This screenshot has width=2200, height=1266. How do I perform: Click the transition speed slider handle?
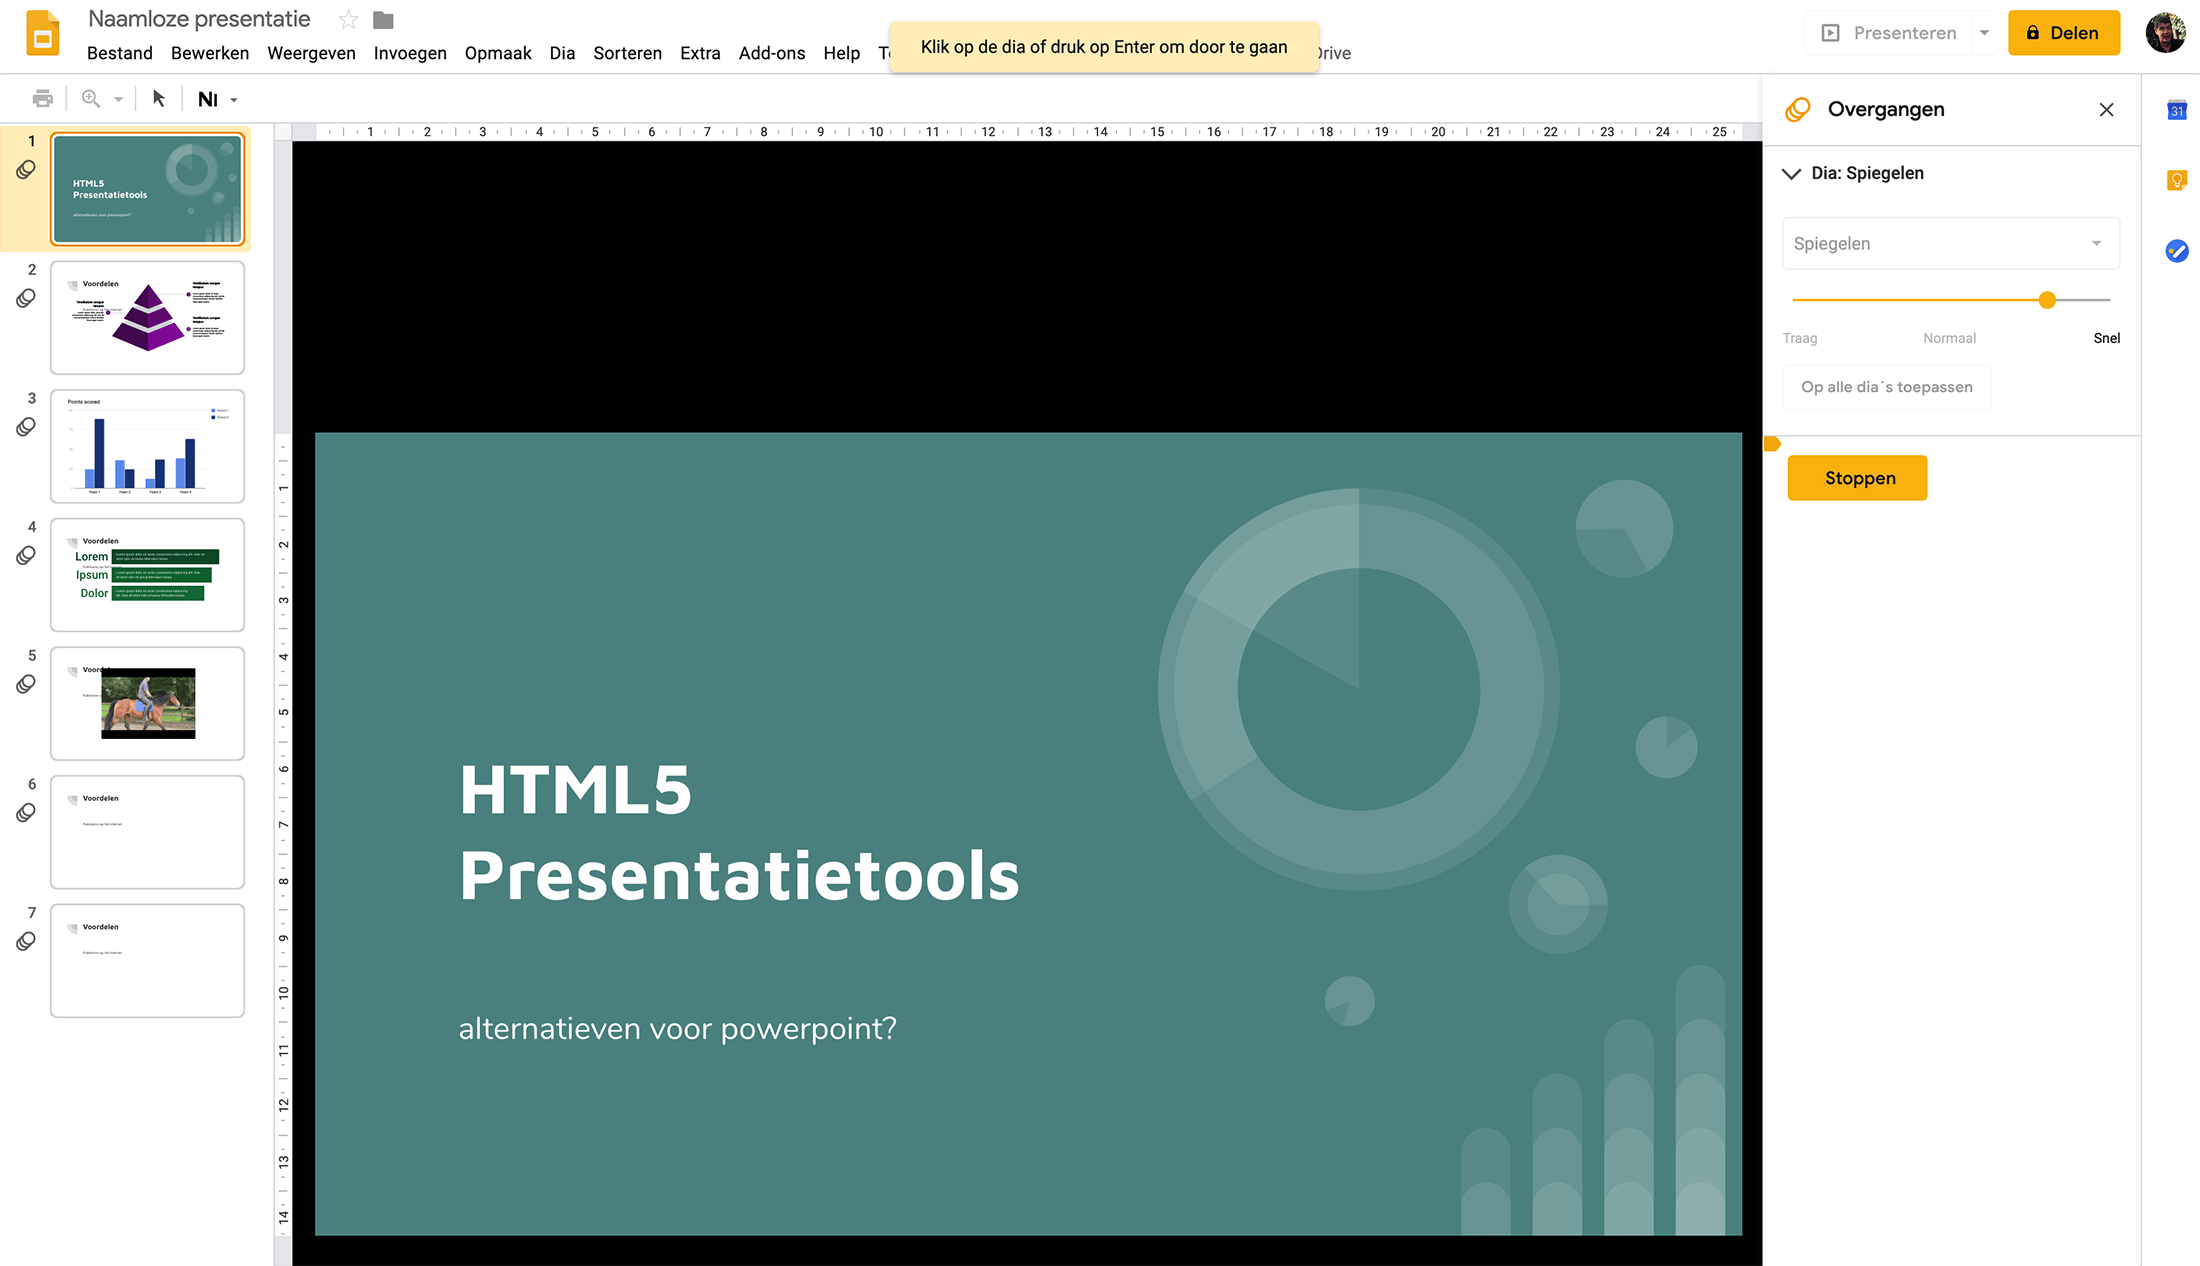2047,300
